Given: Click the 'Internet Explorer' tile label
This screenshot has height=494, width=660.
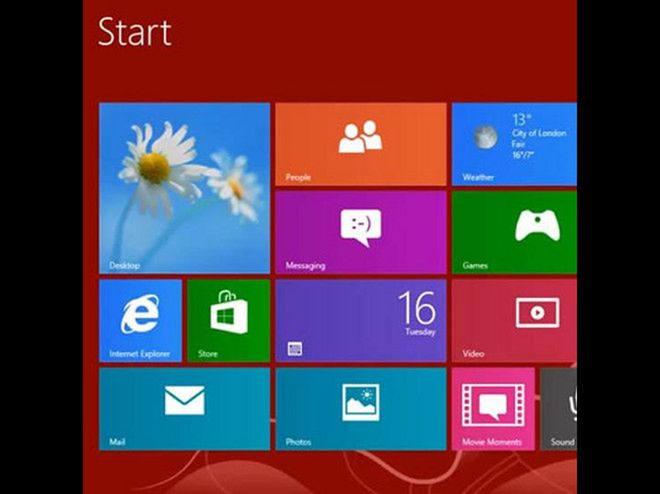Looking at the screenshot, I should pos(139,354).
